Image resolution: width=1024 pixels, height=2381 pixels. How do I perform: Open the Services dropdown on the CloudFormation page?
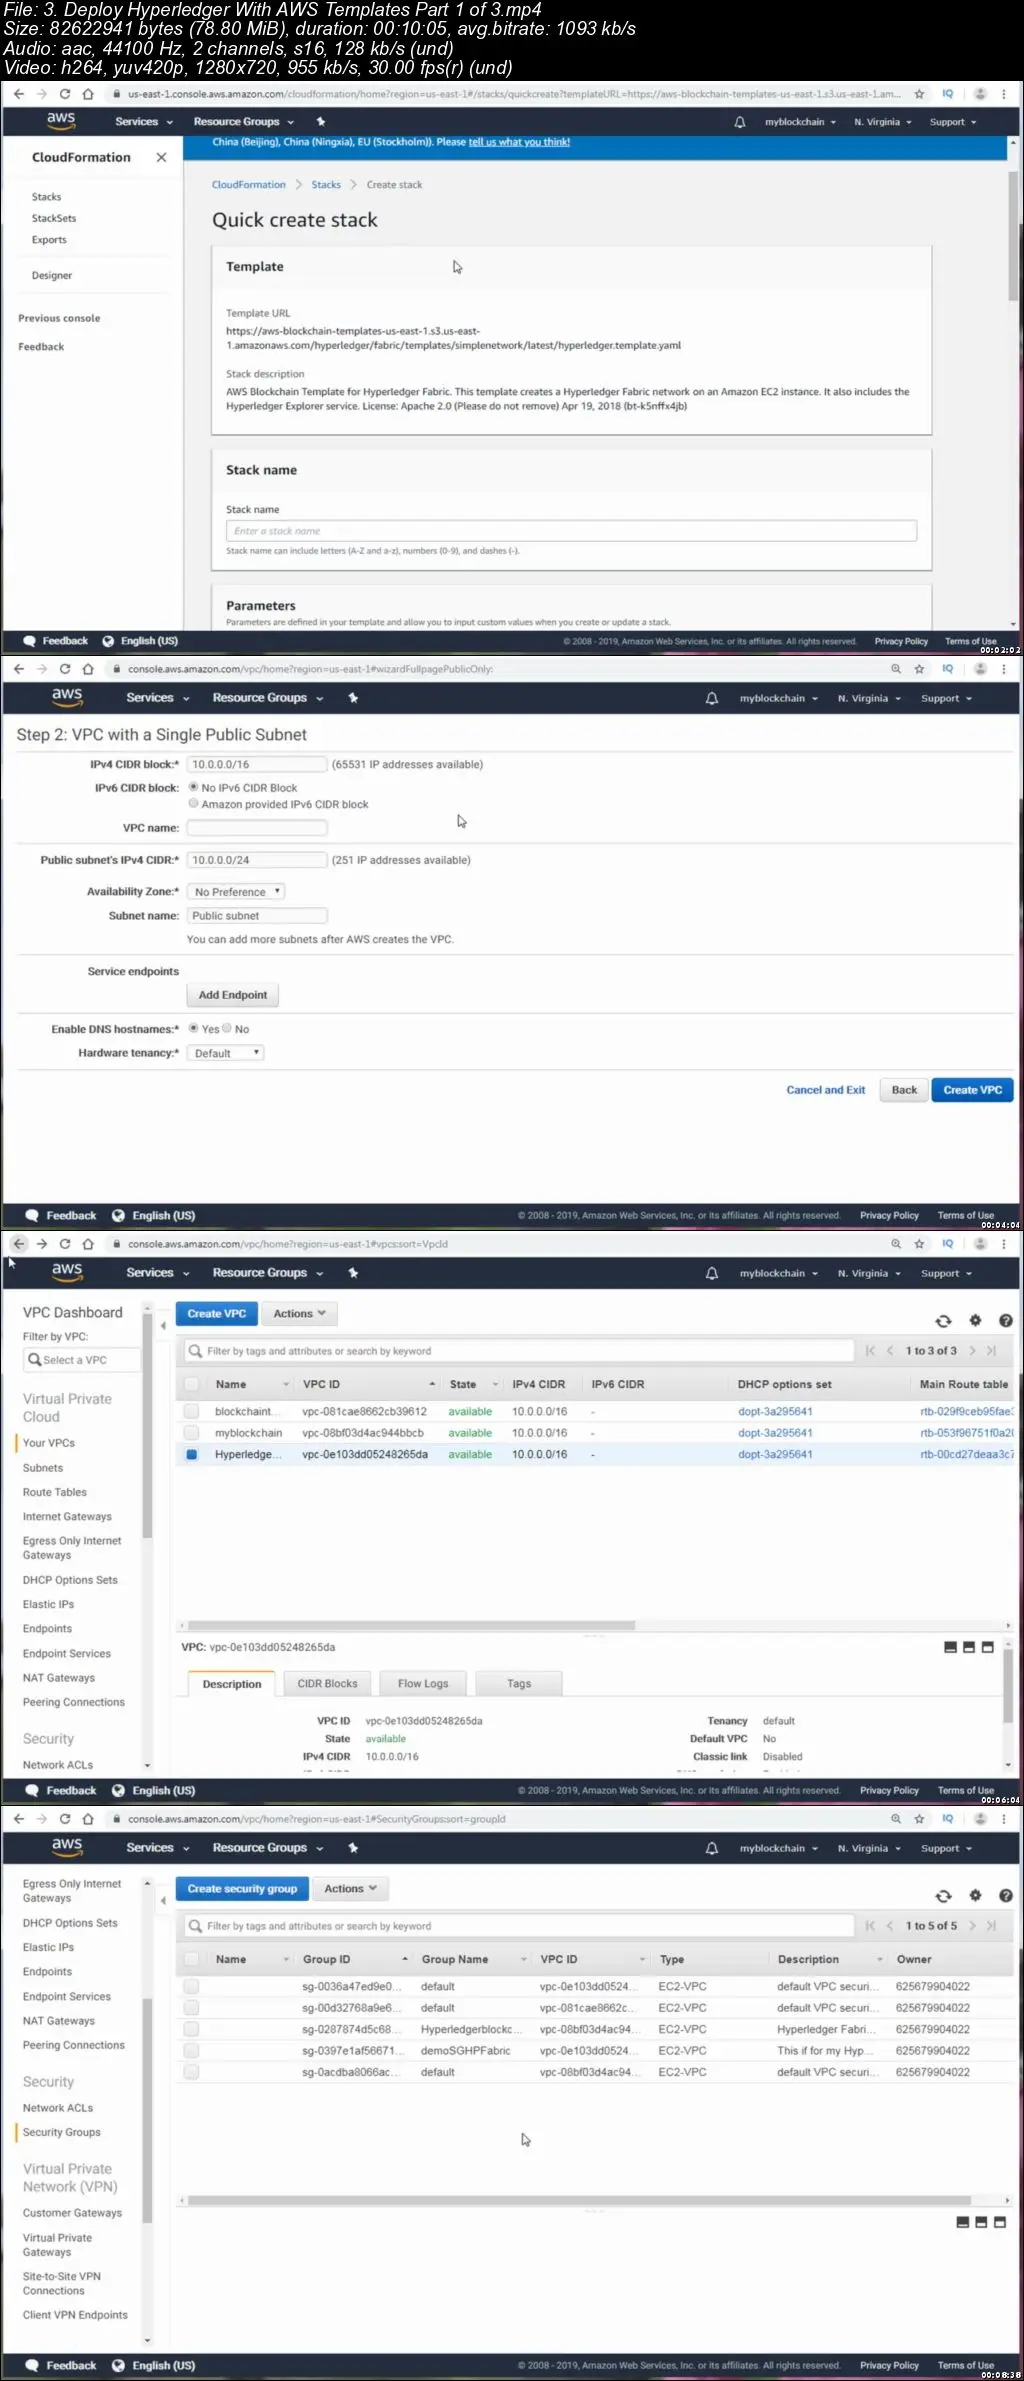coord(144,122)
